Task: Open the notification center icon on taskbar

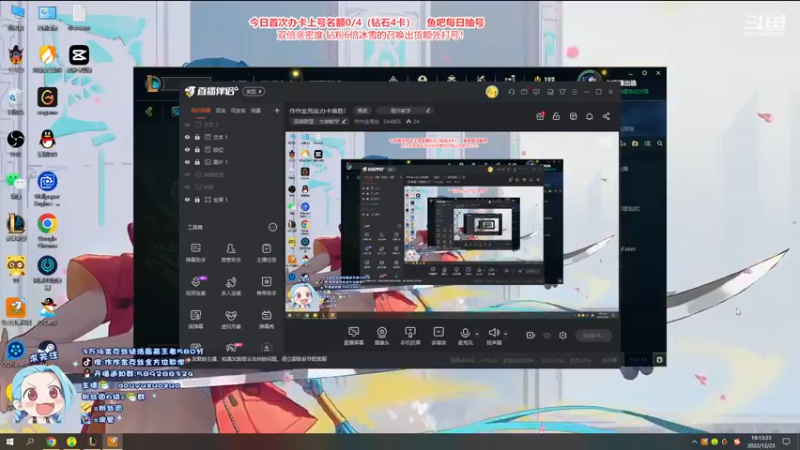Action: 786,441
